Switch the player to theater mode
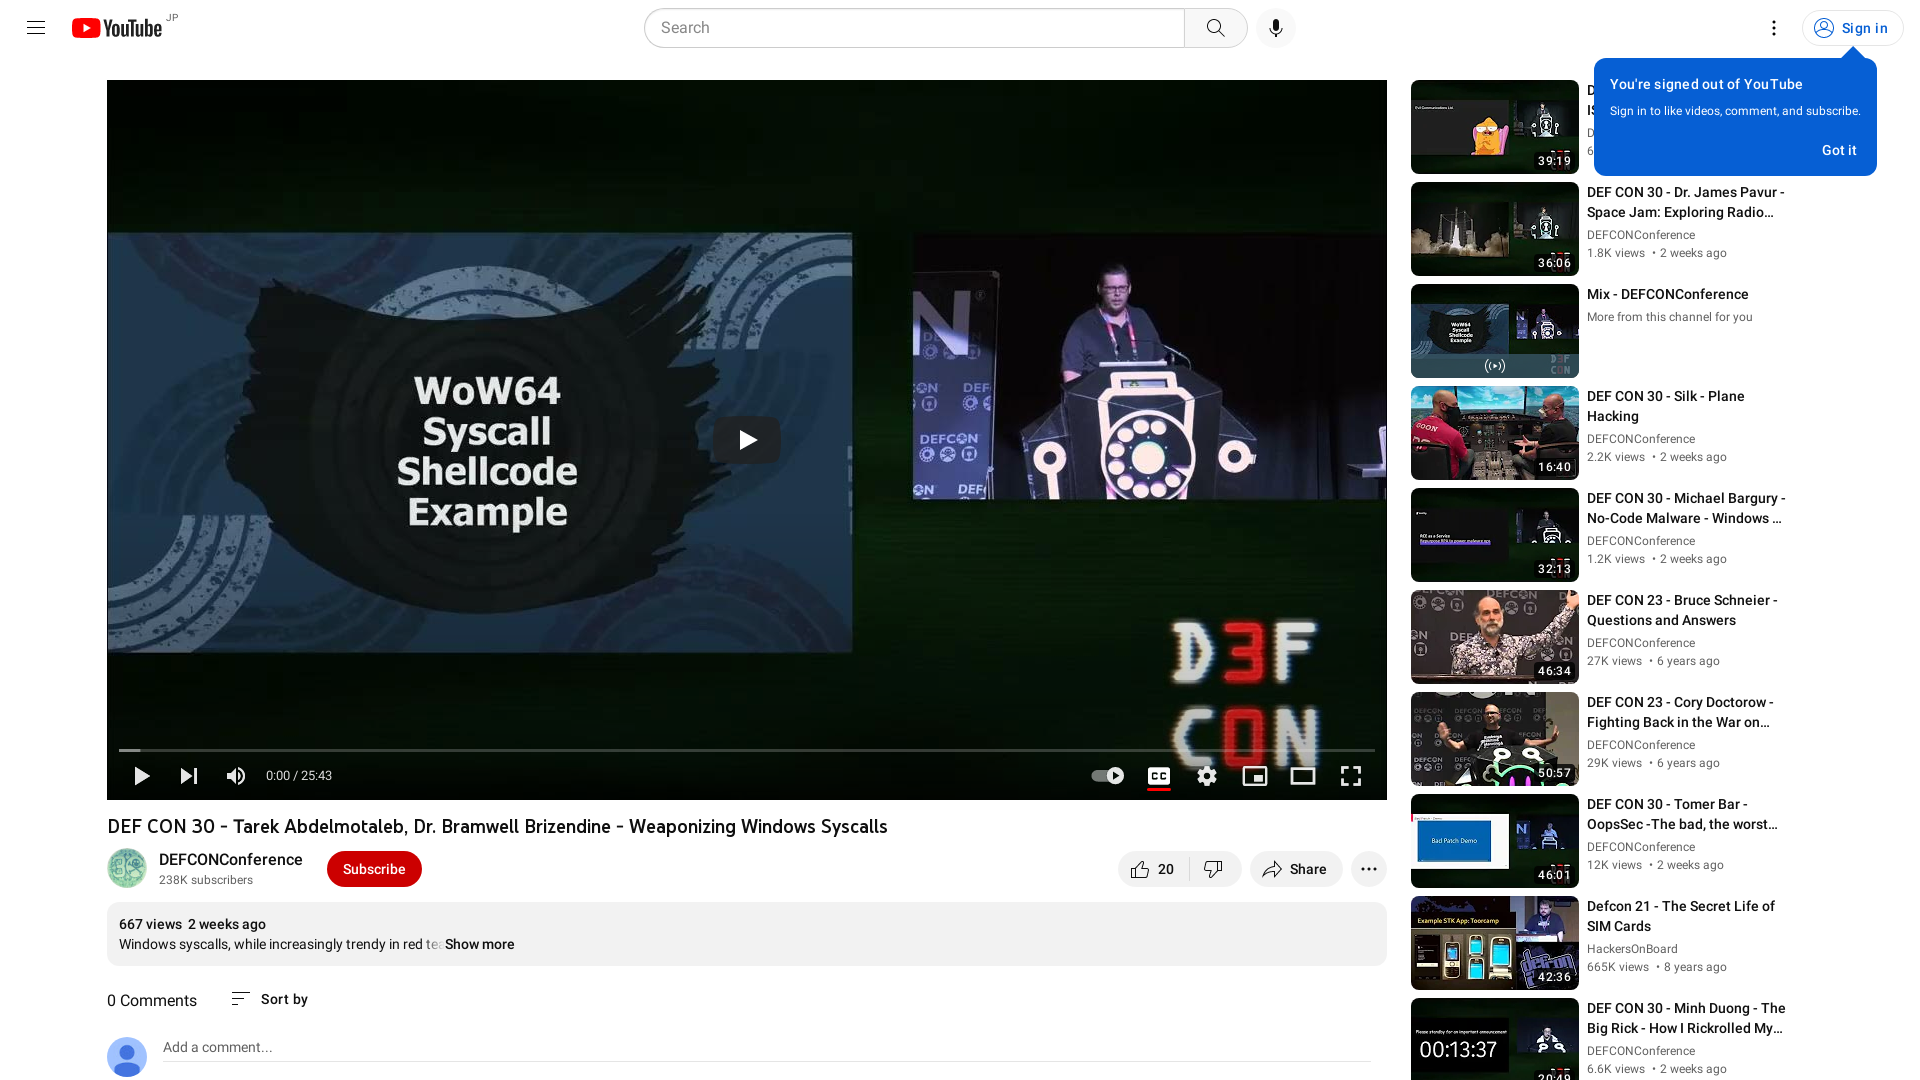 click(x=1302, y=776)
